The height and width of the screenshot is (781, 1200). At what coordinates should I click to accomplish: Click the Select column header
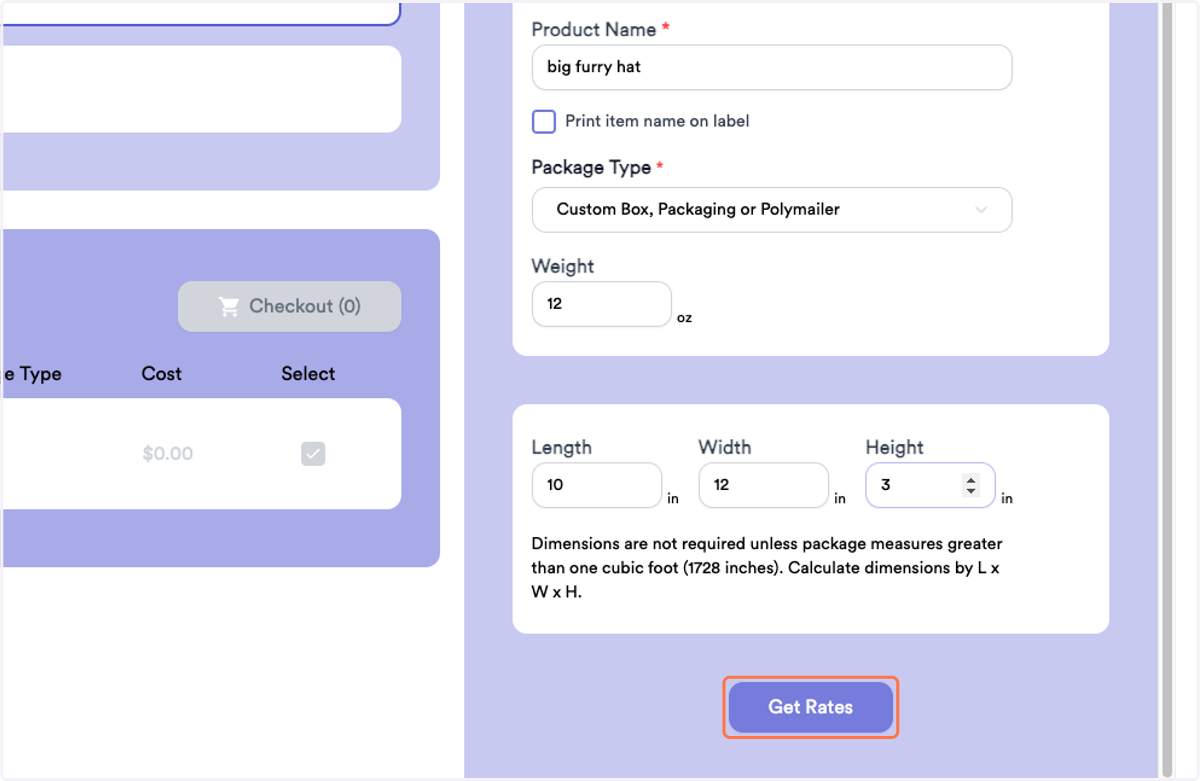click(x=308, y=374)
